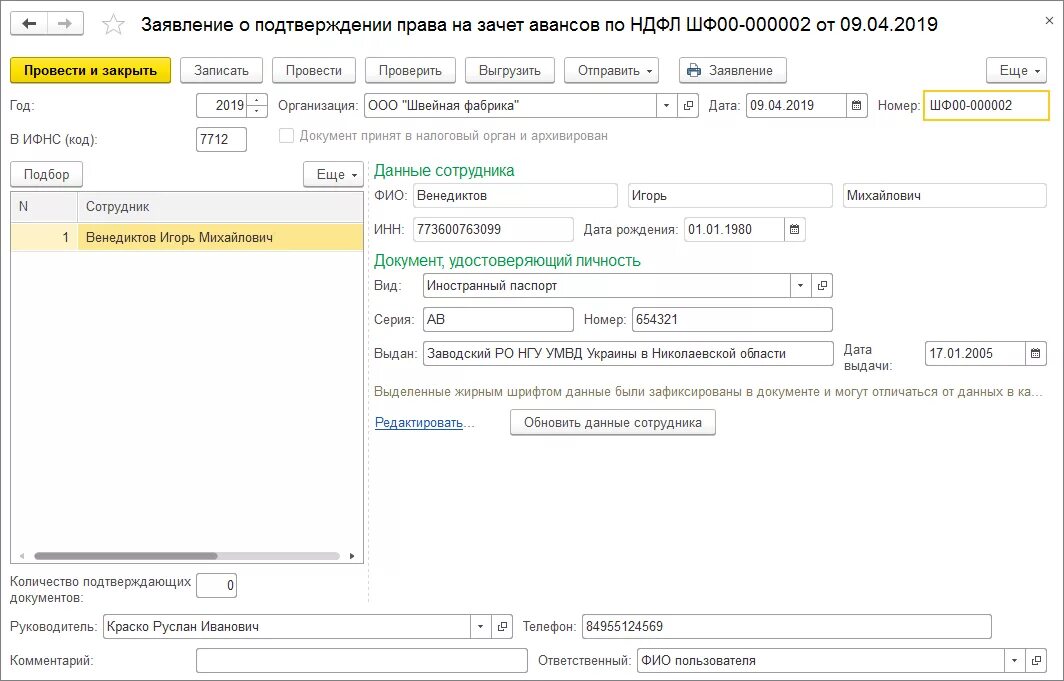Viewport: 1064px width, 681px height.
Task: Click the В ИФНС (код) field
Action: click(x=221, y=140)
